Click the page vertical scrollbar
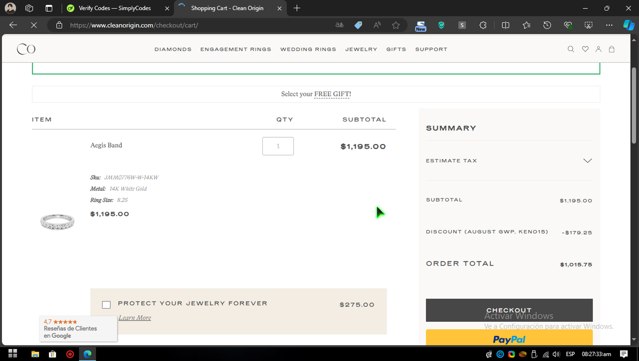This screenshot has height=361, width=639. pyautogui.click(x=634, y=106)
